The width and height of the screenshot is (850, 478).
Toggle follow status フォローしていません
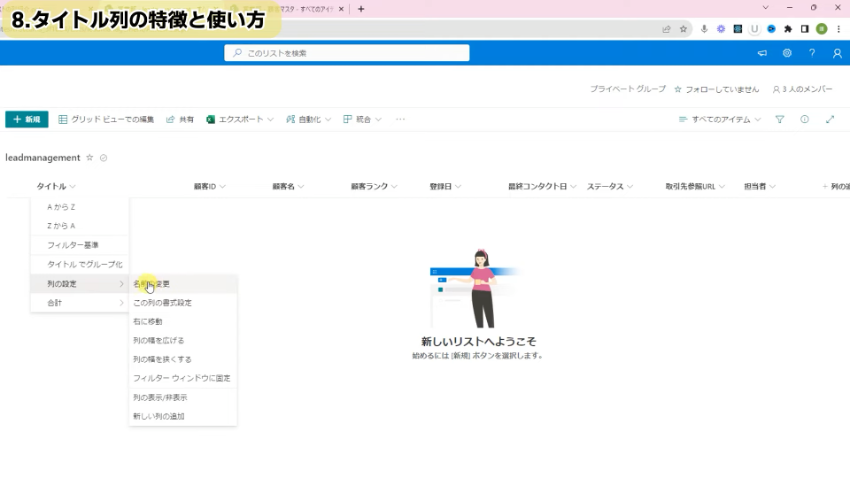(x=716, y=89)
